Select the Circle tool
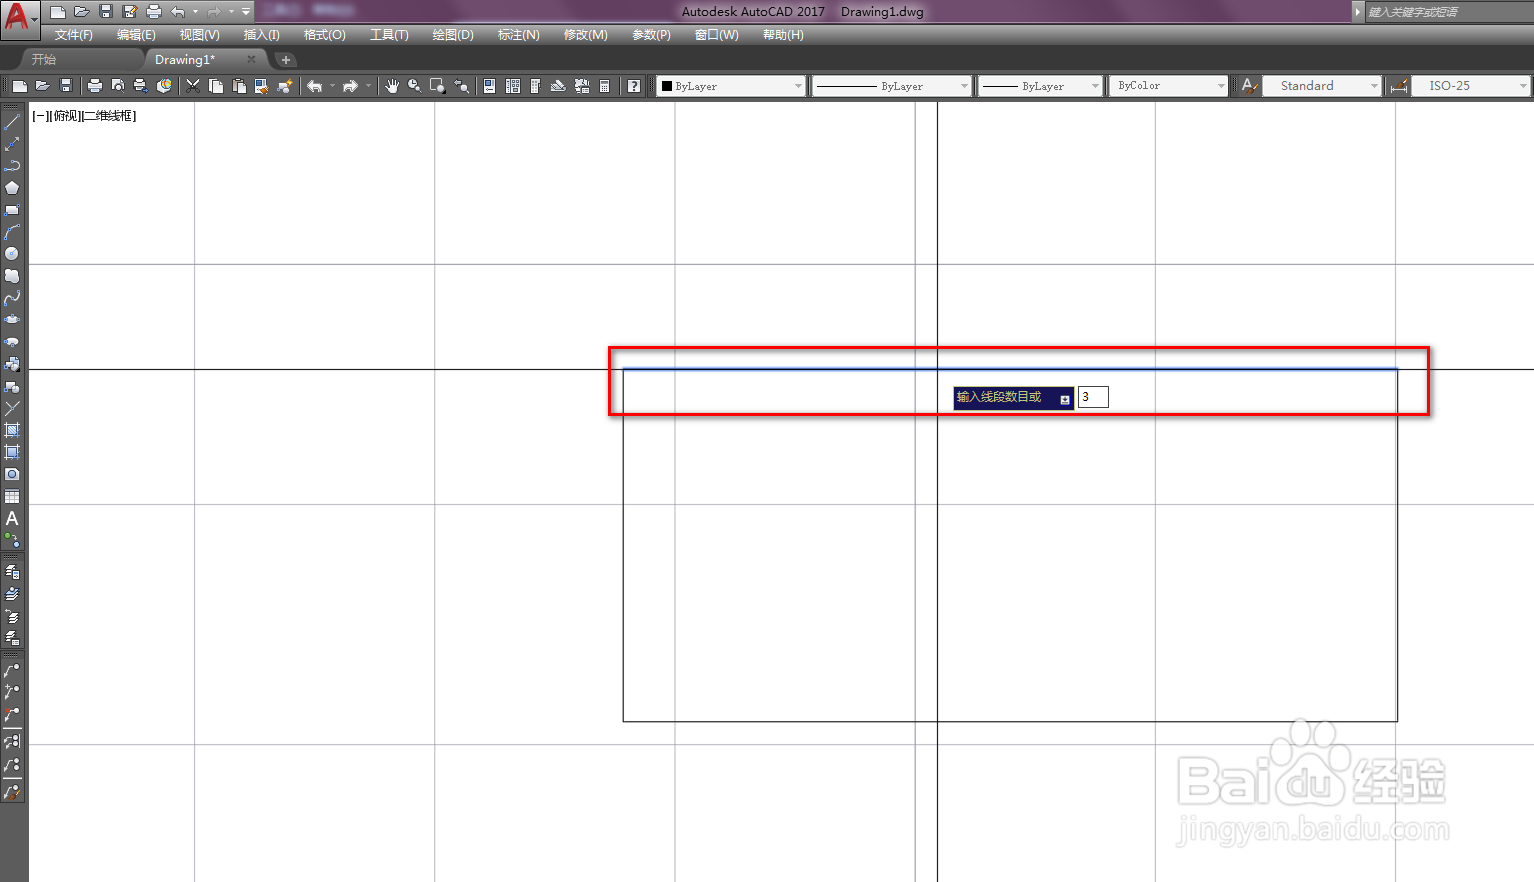The height and width of the screenshot is (882, 1534). (12, 254)
